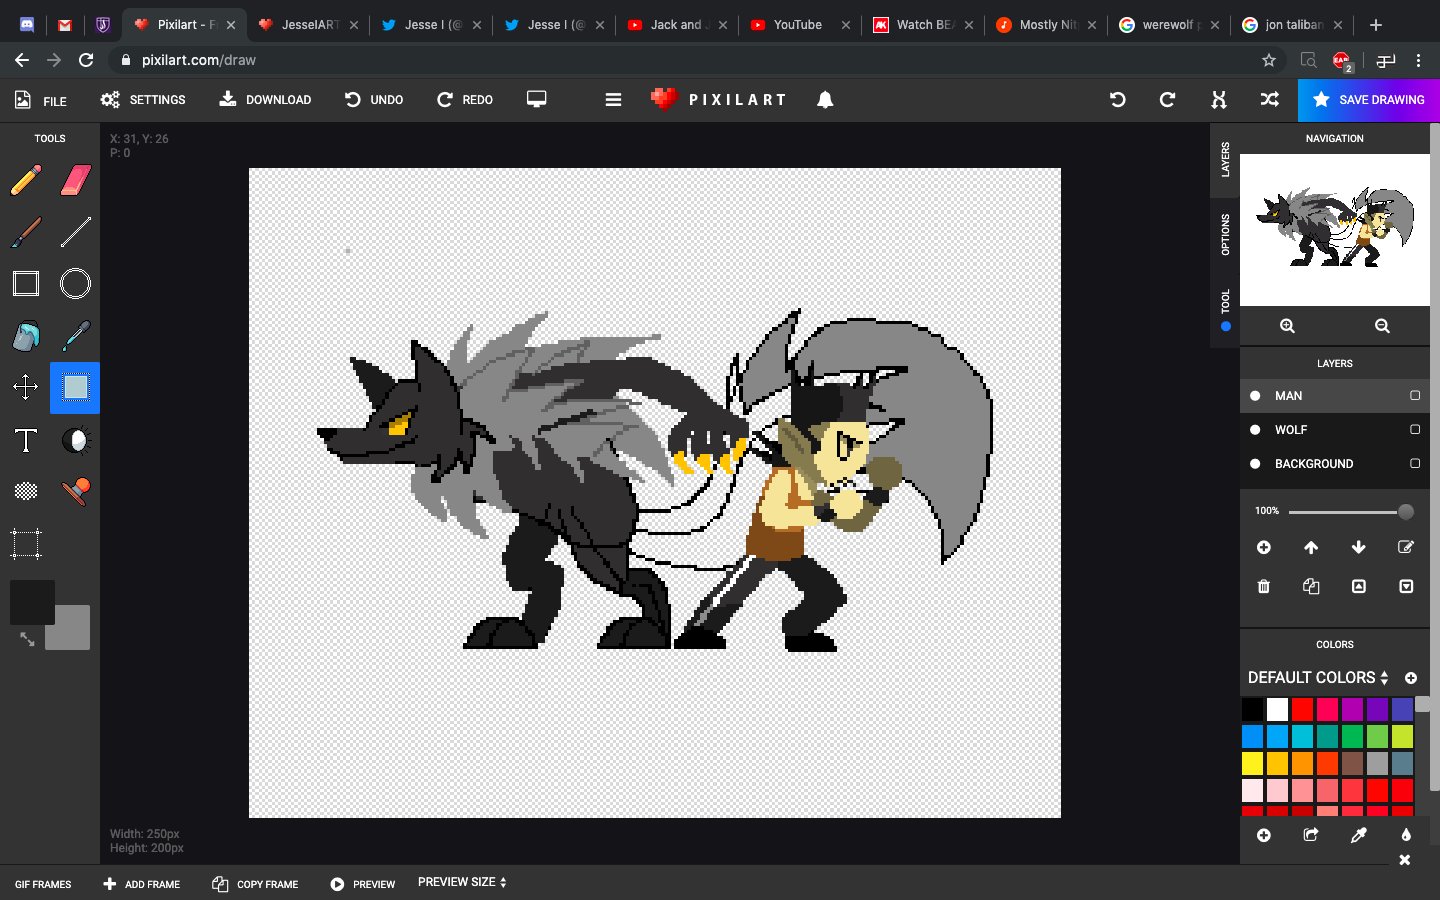This screenshot has width=1440, height=900.
Task: Toggle visibility of the MAN layer
Action: (x=1255, y=396)
